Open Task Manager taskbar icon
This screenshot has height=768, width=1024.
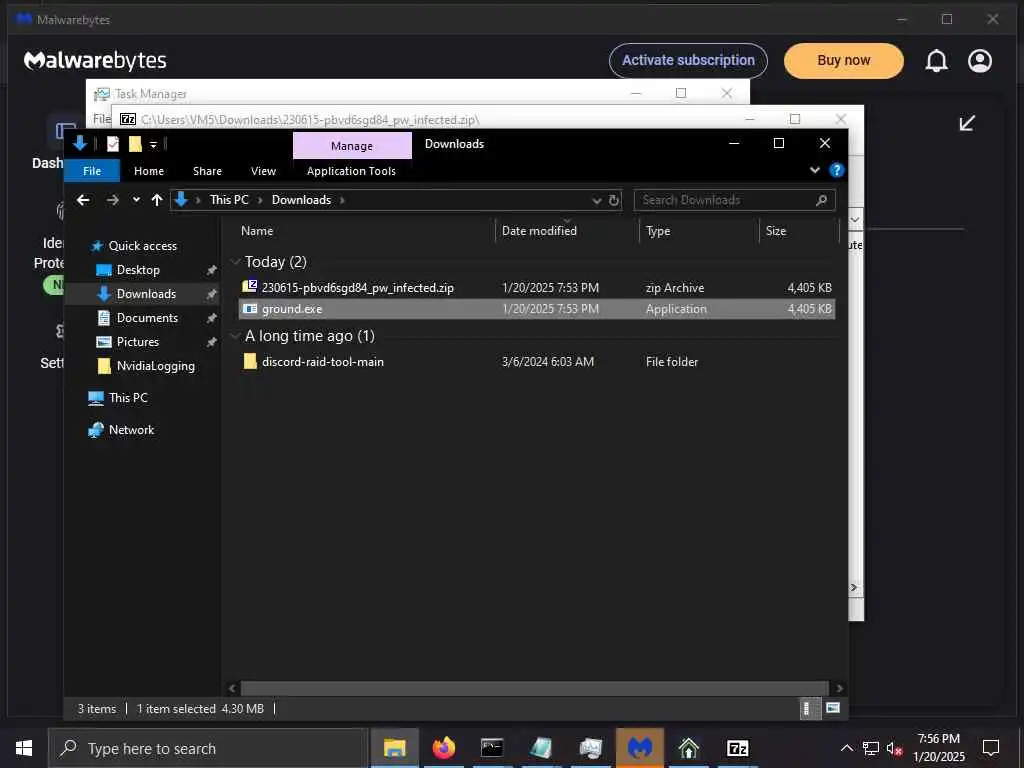[x=590, y=748]
